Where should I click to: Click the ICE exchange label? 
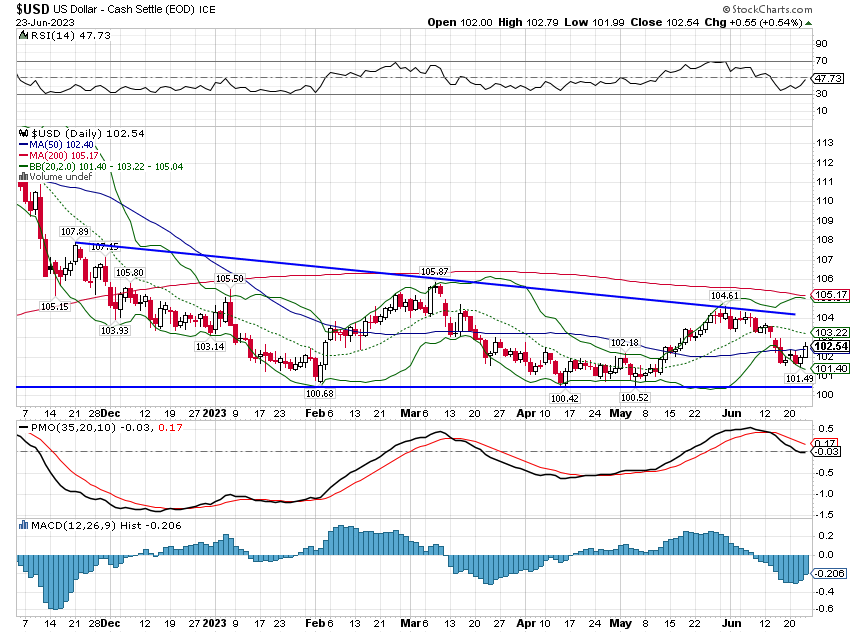click(206, 10)
